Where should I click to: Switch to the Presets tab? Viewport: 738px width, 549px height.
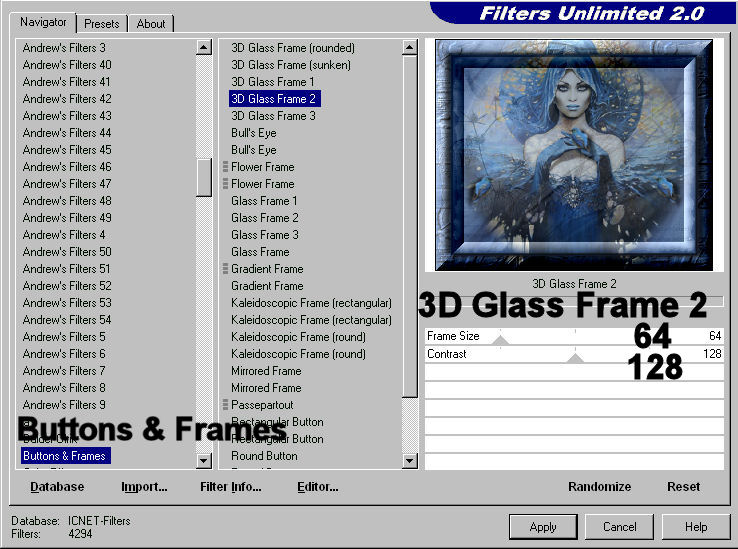pos(102,24)
